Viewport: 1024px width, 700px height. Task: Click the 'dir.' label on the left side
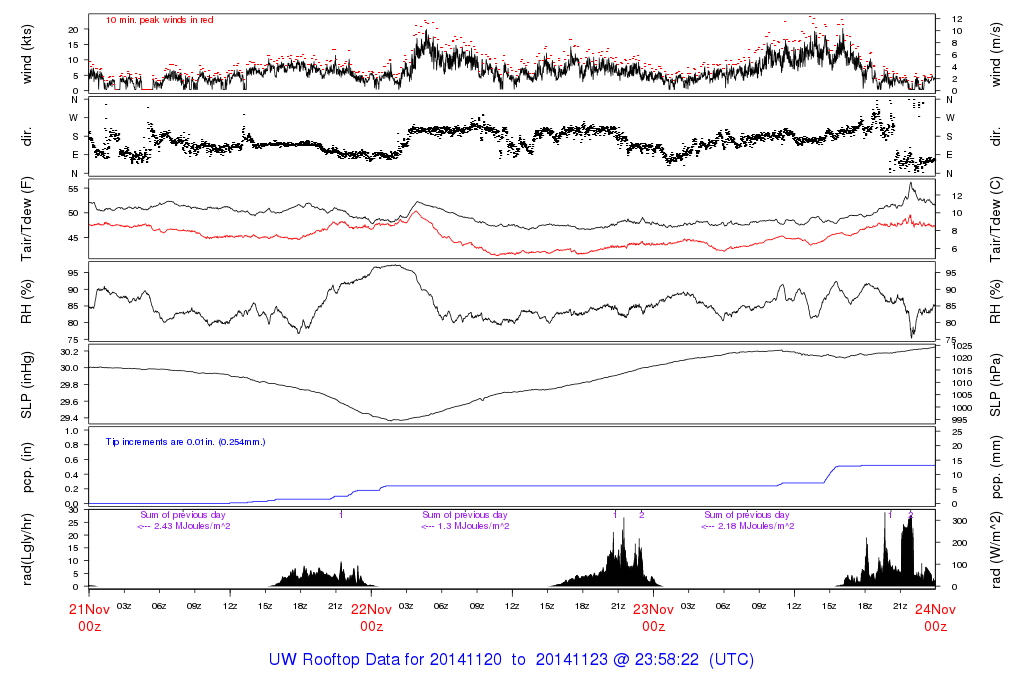point(27,137)
